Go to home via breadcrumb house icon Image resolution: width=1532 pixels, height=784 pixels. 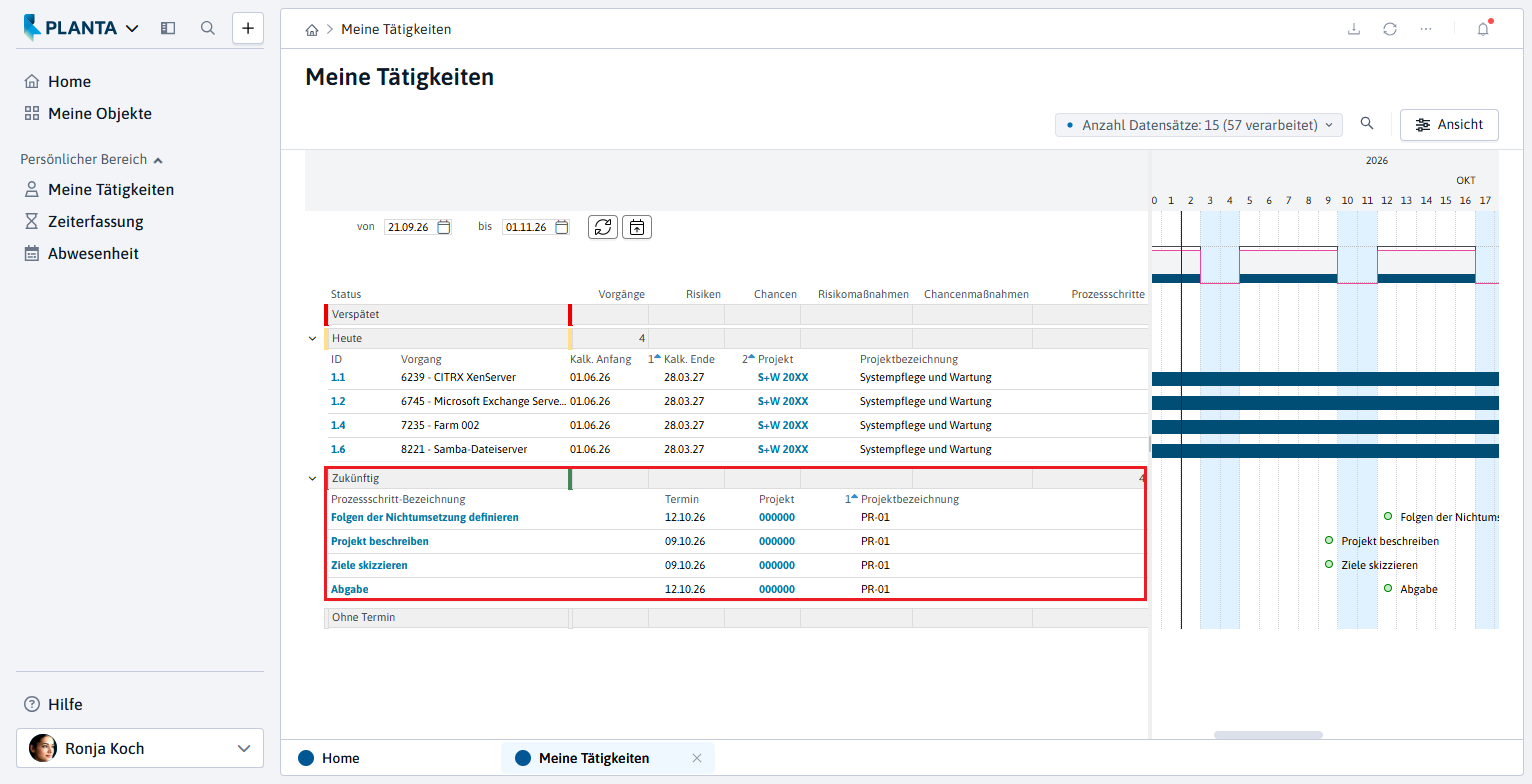[312, 30]
